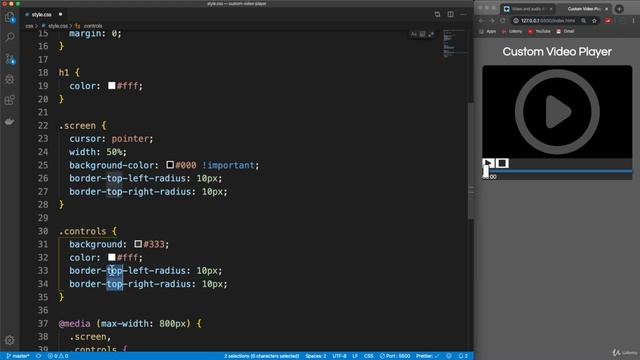
Task: Click the zoom magnifier in the address bar
Action: click(584, 20)
